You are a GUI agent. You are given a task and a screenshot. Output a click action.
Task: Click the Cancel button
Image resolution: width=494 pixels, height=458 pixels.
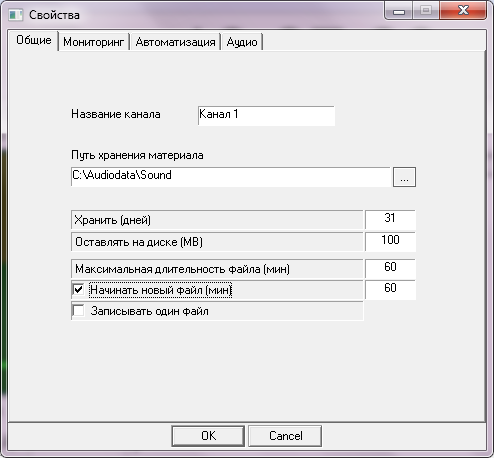point(285,436)
